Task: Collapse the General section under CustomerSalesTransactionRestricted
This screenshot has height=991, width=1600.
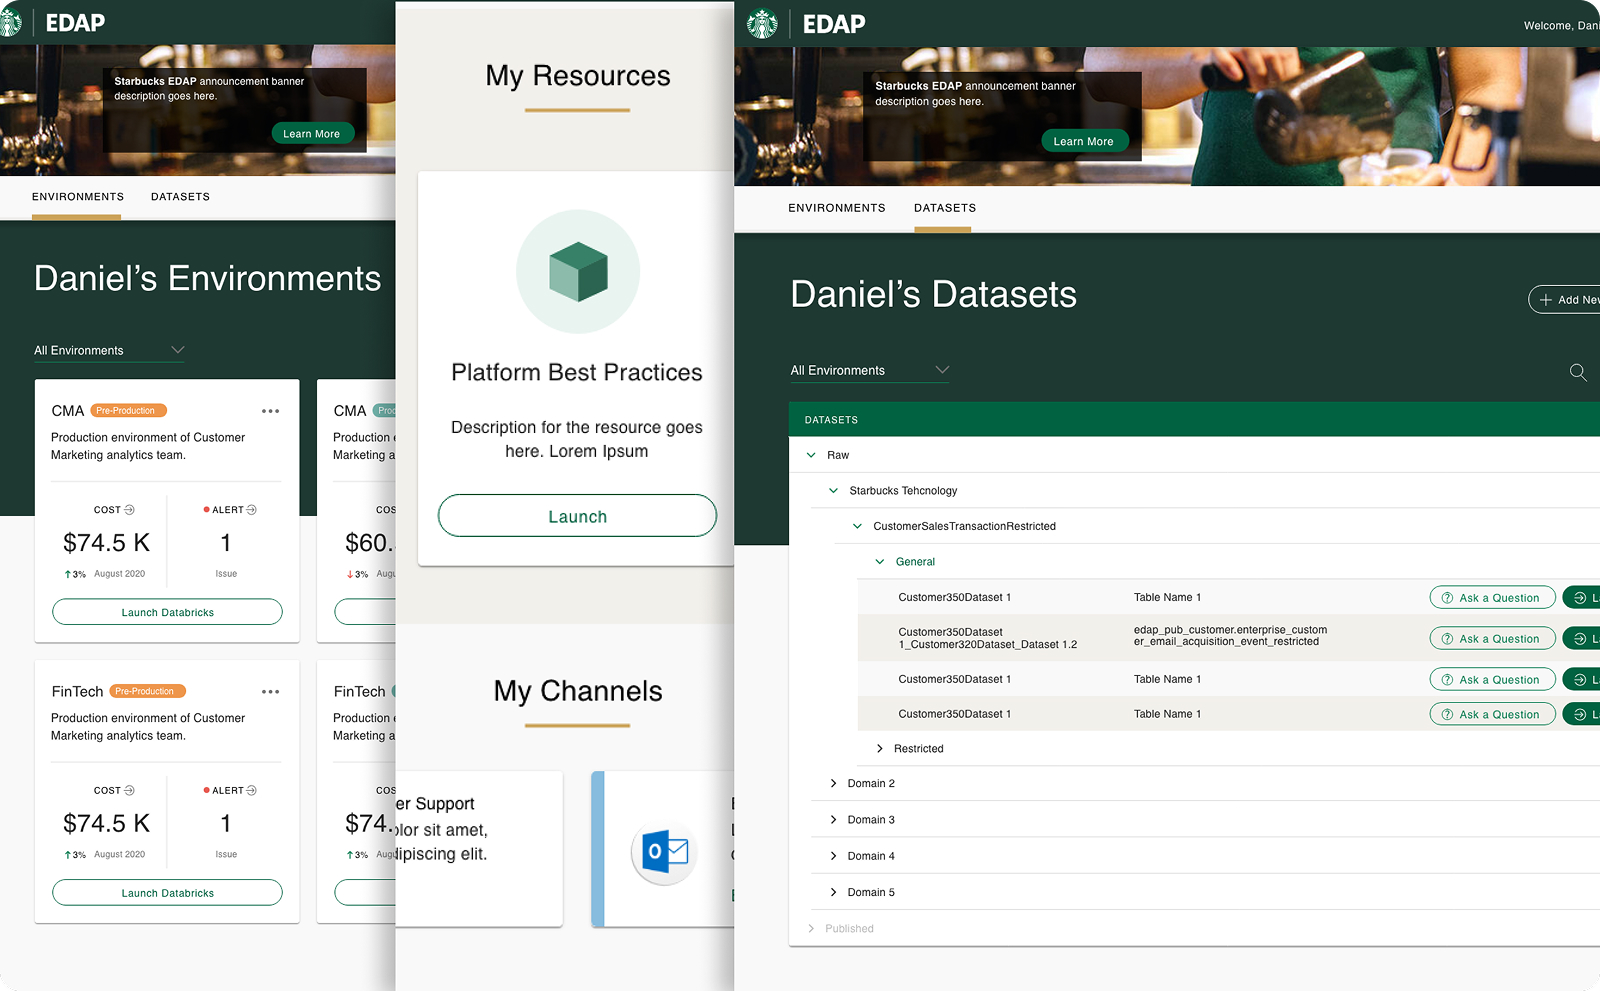Action: pos(880,561)
